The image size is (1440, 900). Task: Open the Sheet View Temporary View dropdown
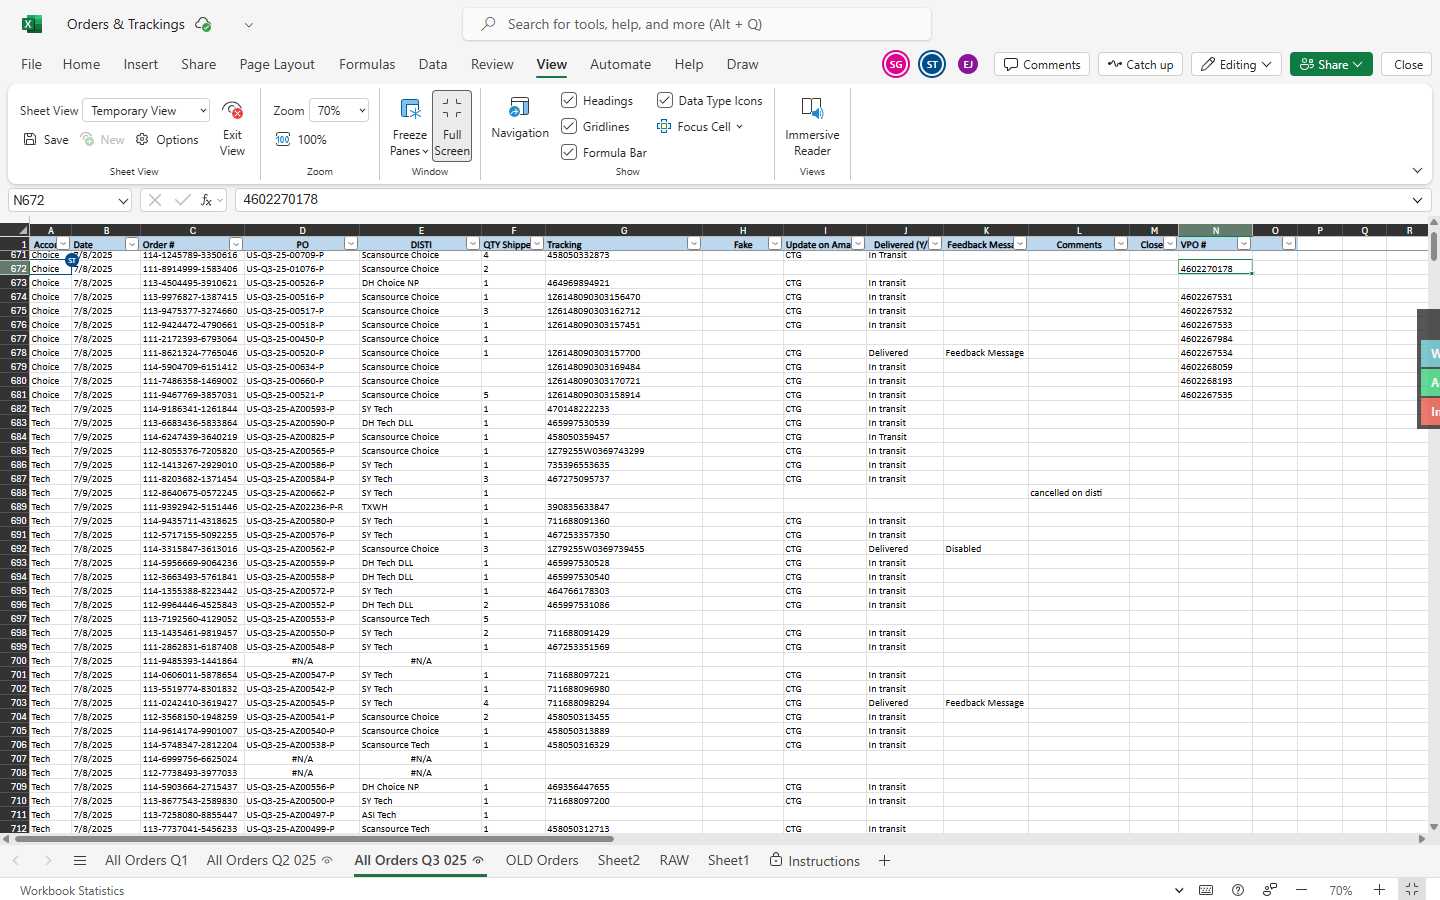146,111
